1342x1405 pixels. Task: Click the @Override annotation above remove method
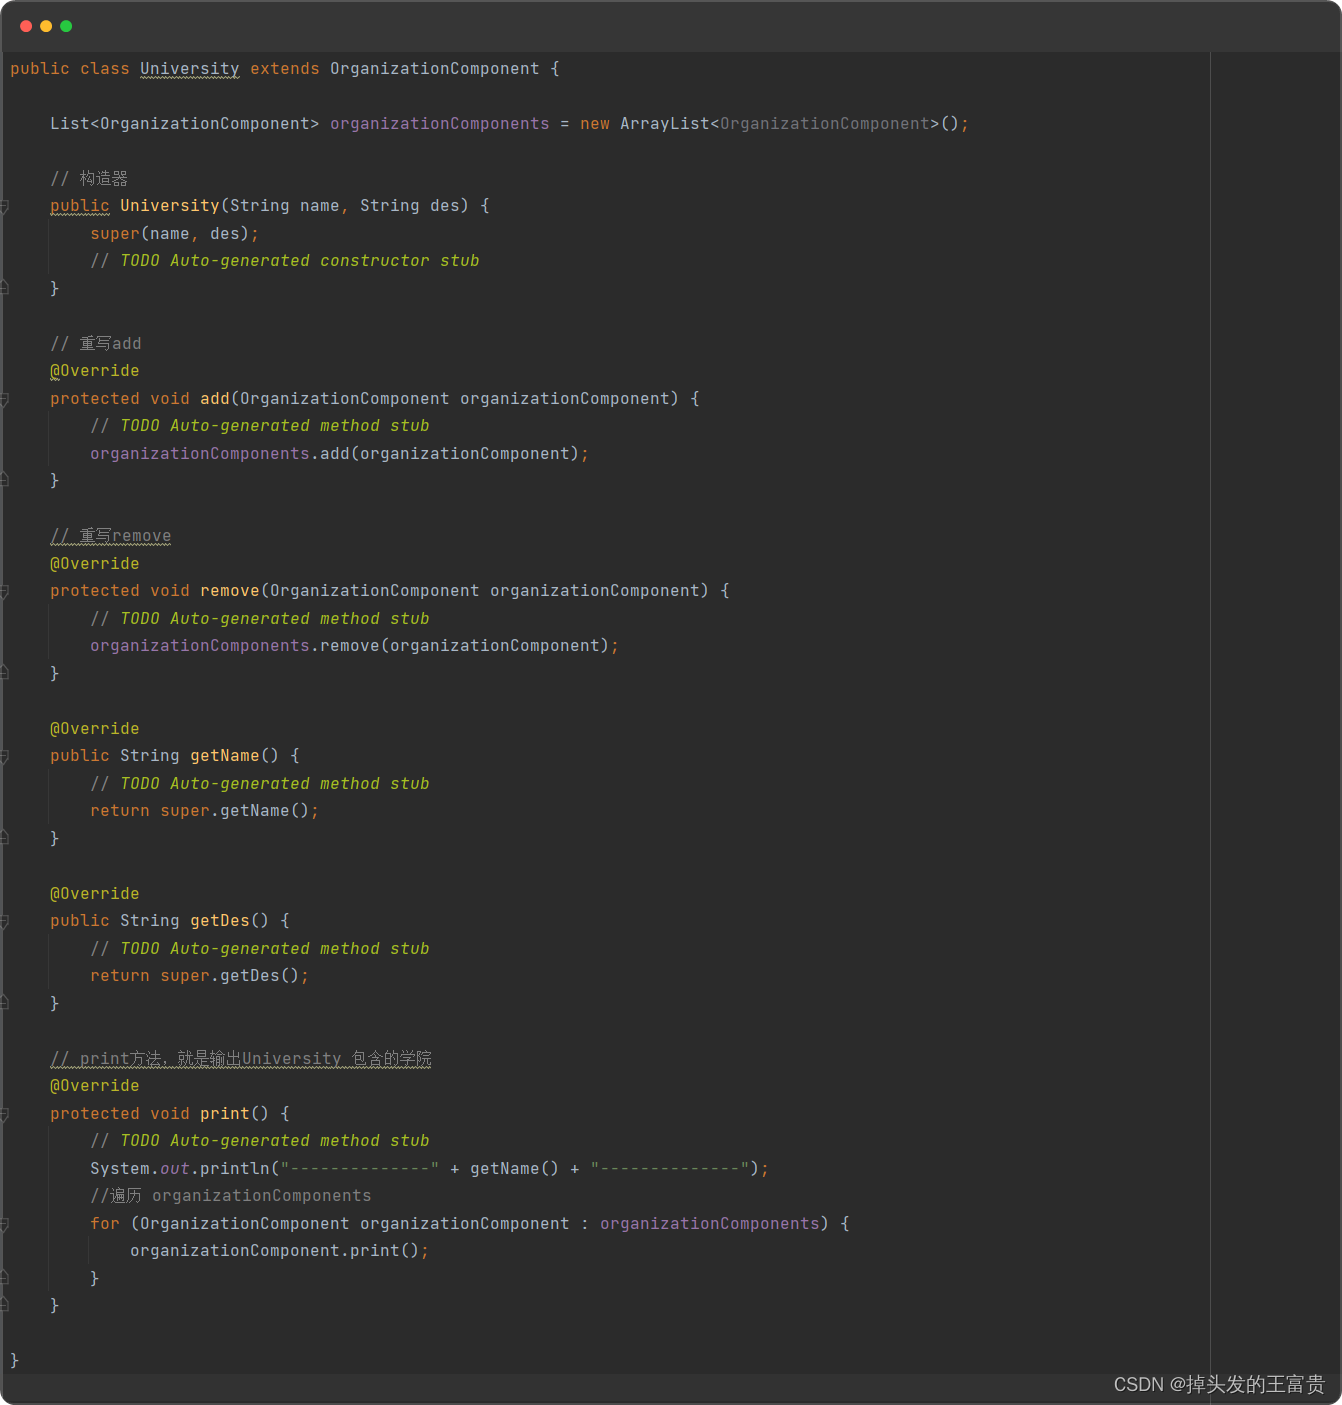pos(95,564)
